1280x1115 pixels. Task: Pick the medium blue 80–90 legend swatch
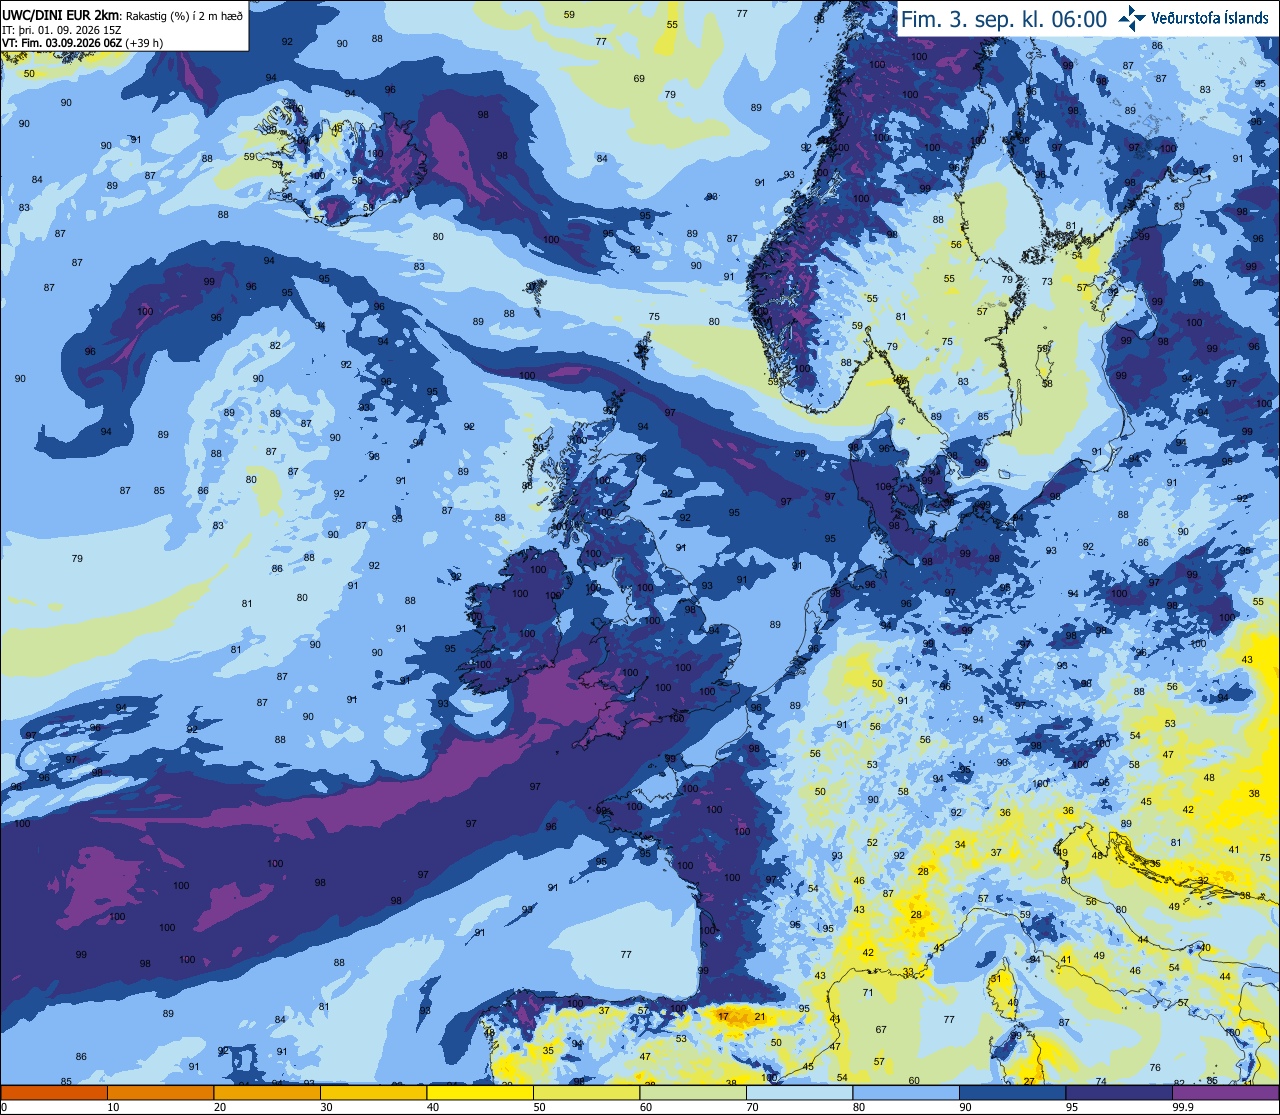pos(906,1093)
